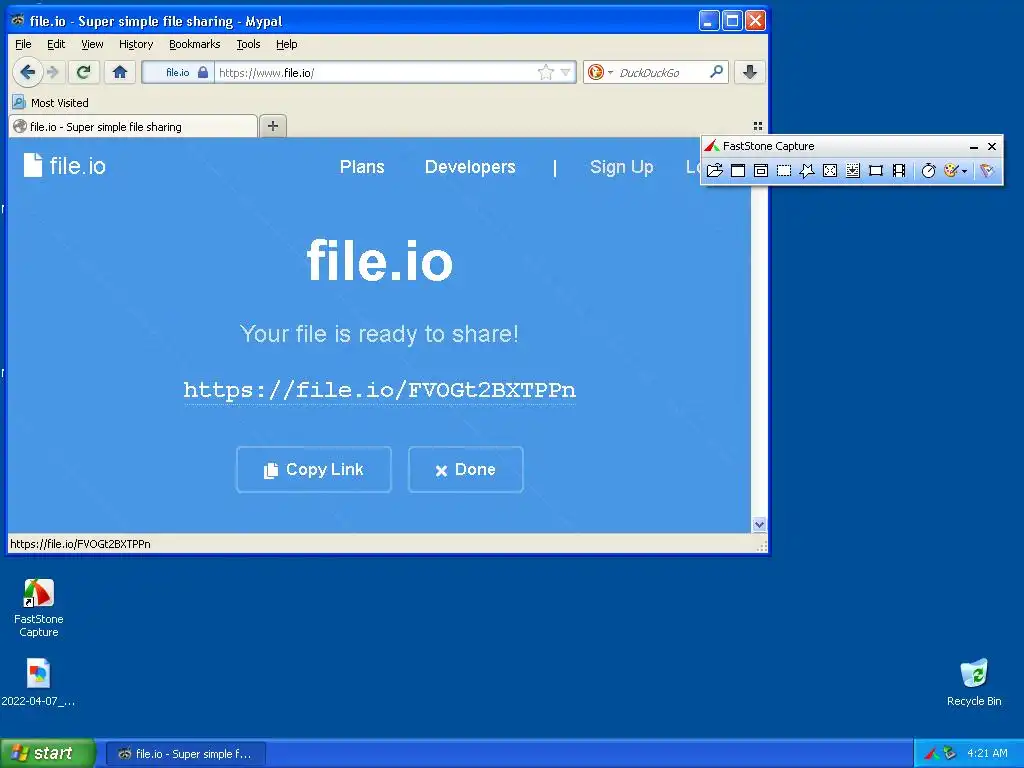Image resolution: width=1024 pixels, height=768 pixels.
Task: Open DuckDuckGo search engine selector
Action: click(x=600, y=72)
